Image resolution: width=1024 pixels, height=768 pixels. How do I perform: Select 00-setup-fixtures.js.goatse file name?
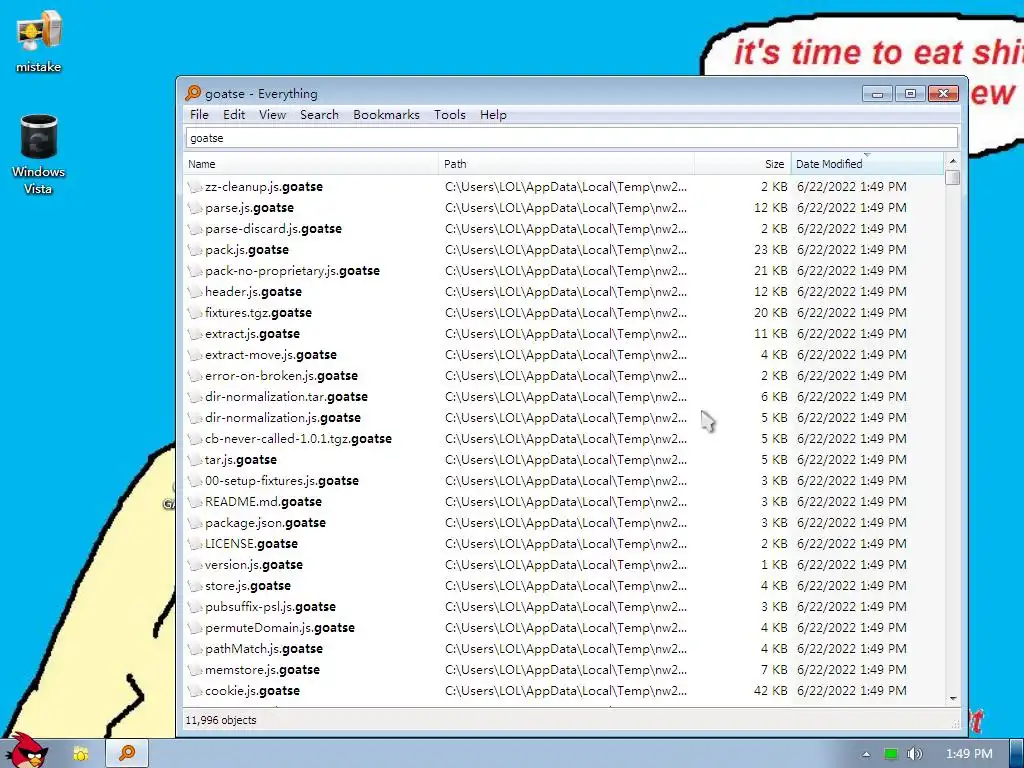tap(282, 481)
